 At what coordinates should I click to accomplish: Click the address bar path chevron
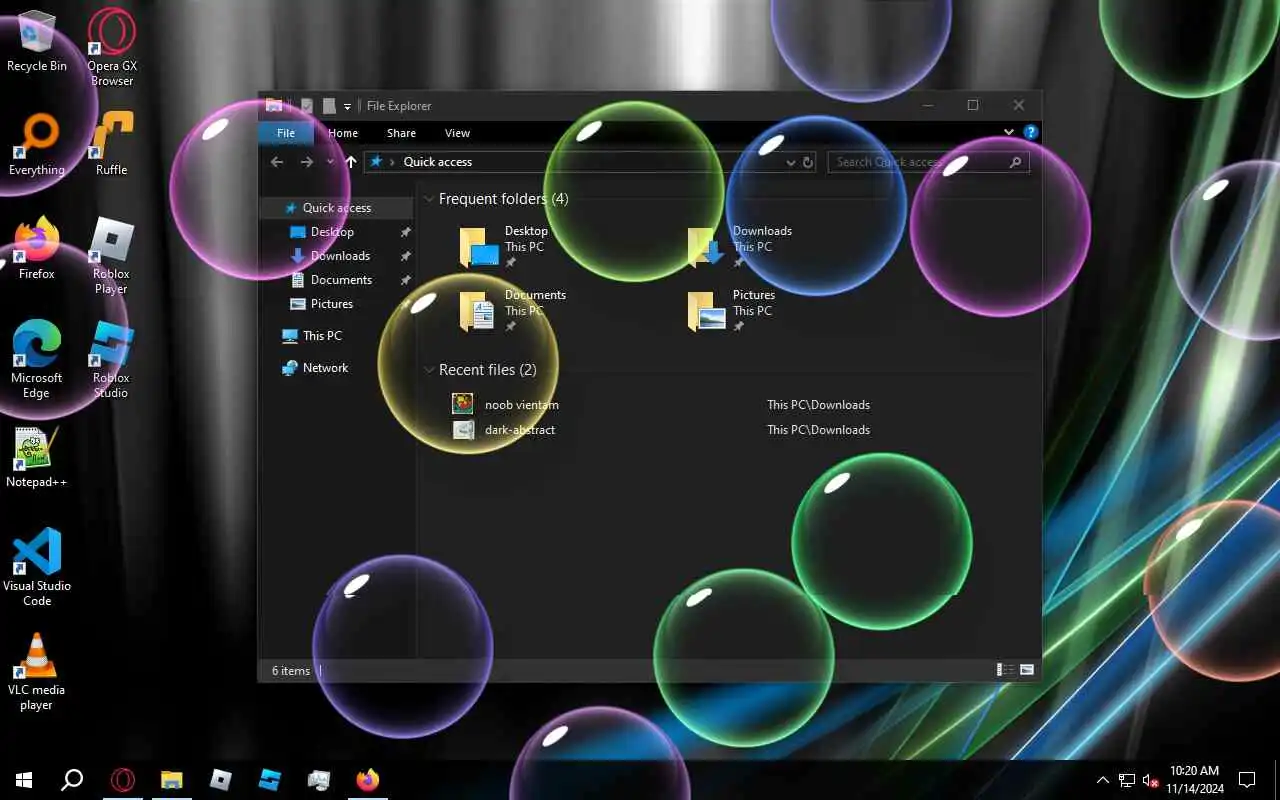(x=392, y=162)
